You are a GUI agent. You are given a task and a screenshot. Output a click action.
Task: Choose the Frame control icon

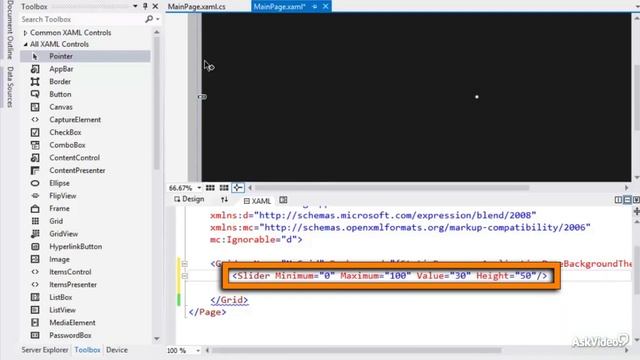(x=35, y=209)
